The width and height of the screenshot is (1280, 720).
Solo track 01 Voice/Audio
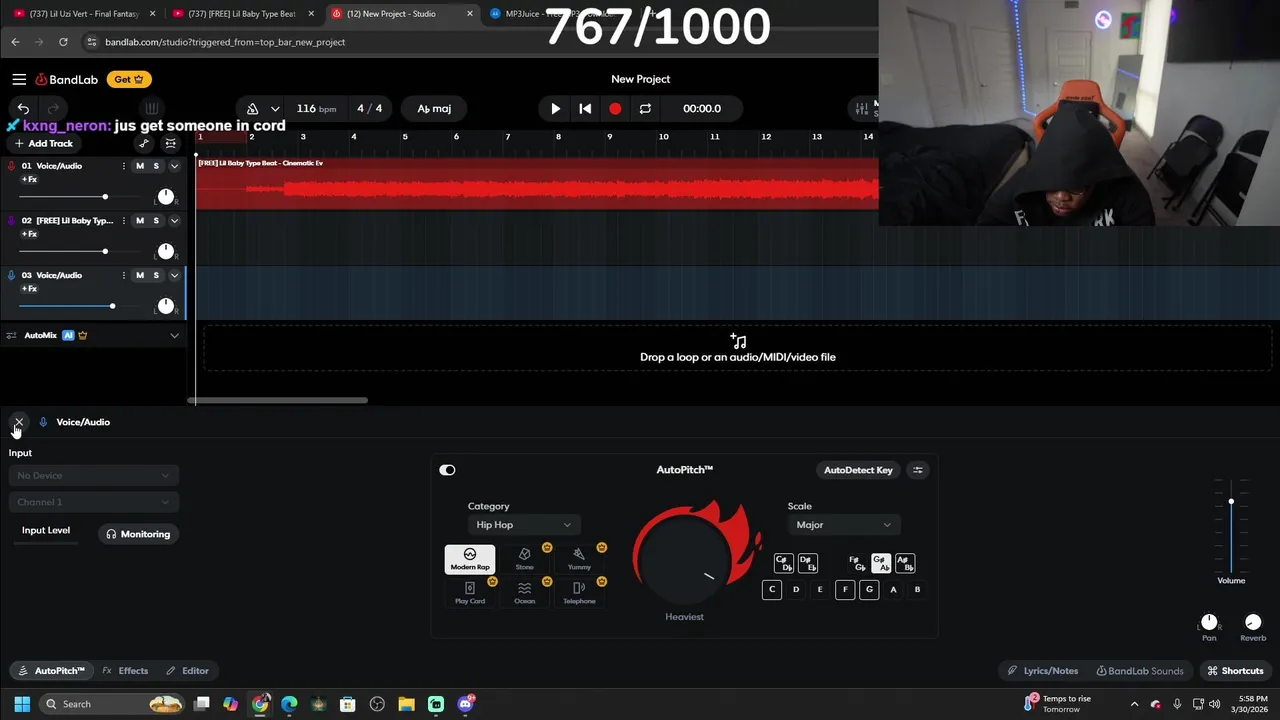click(x=156, y=166)
